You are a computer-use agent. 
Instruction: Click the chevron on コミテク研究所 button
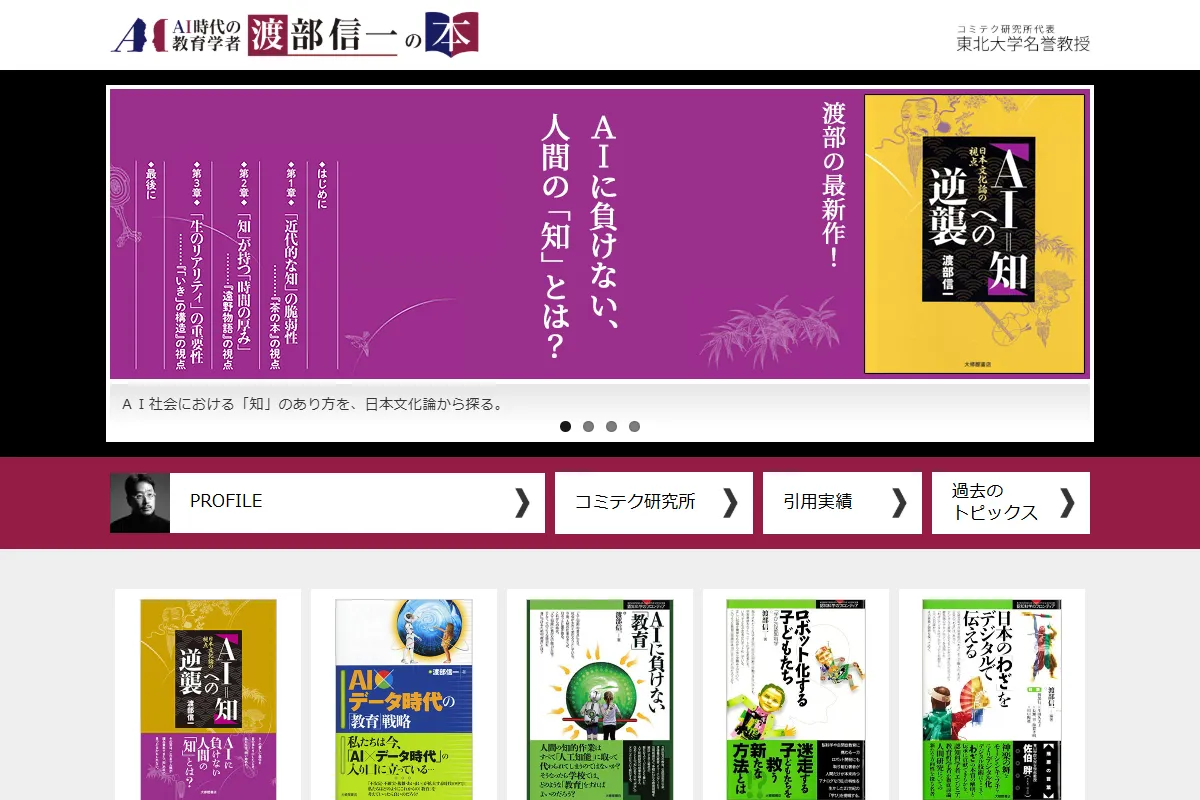click(729, 503)
